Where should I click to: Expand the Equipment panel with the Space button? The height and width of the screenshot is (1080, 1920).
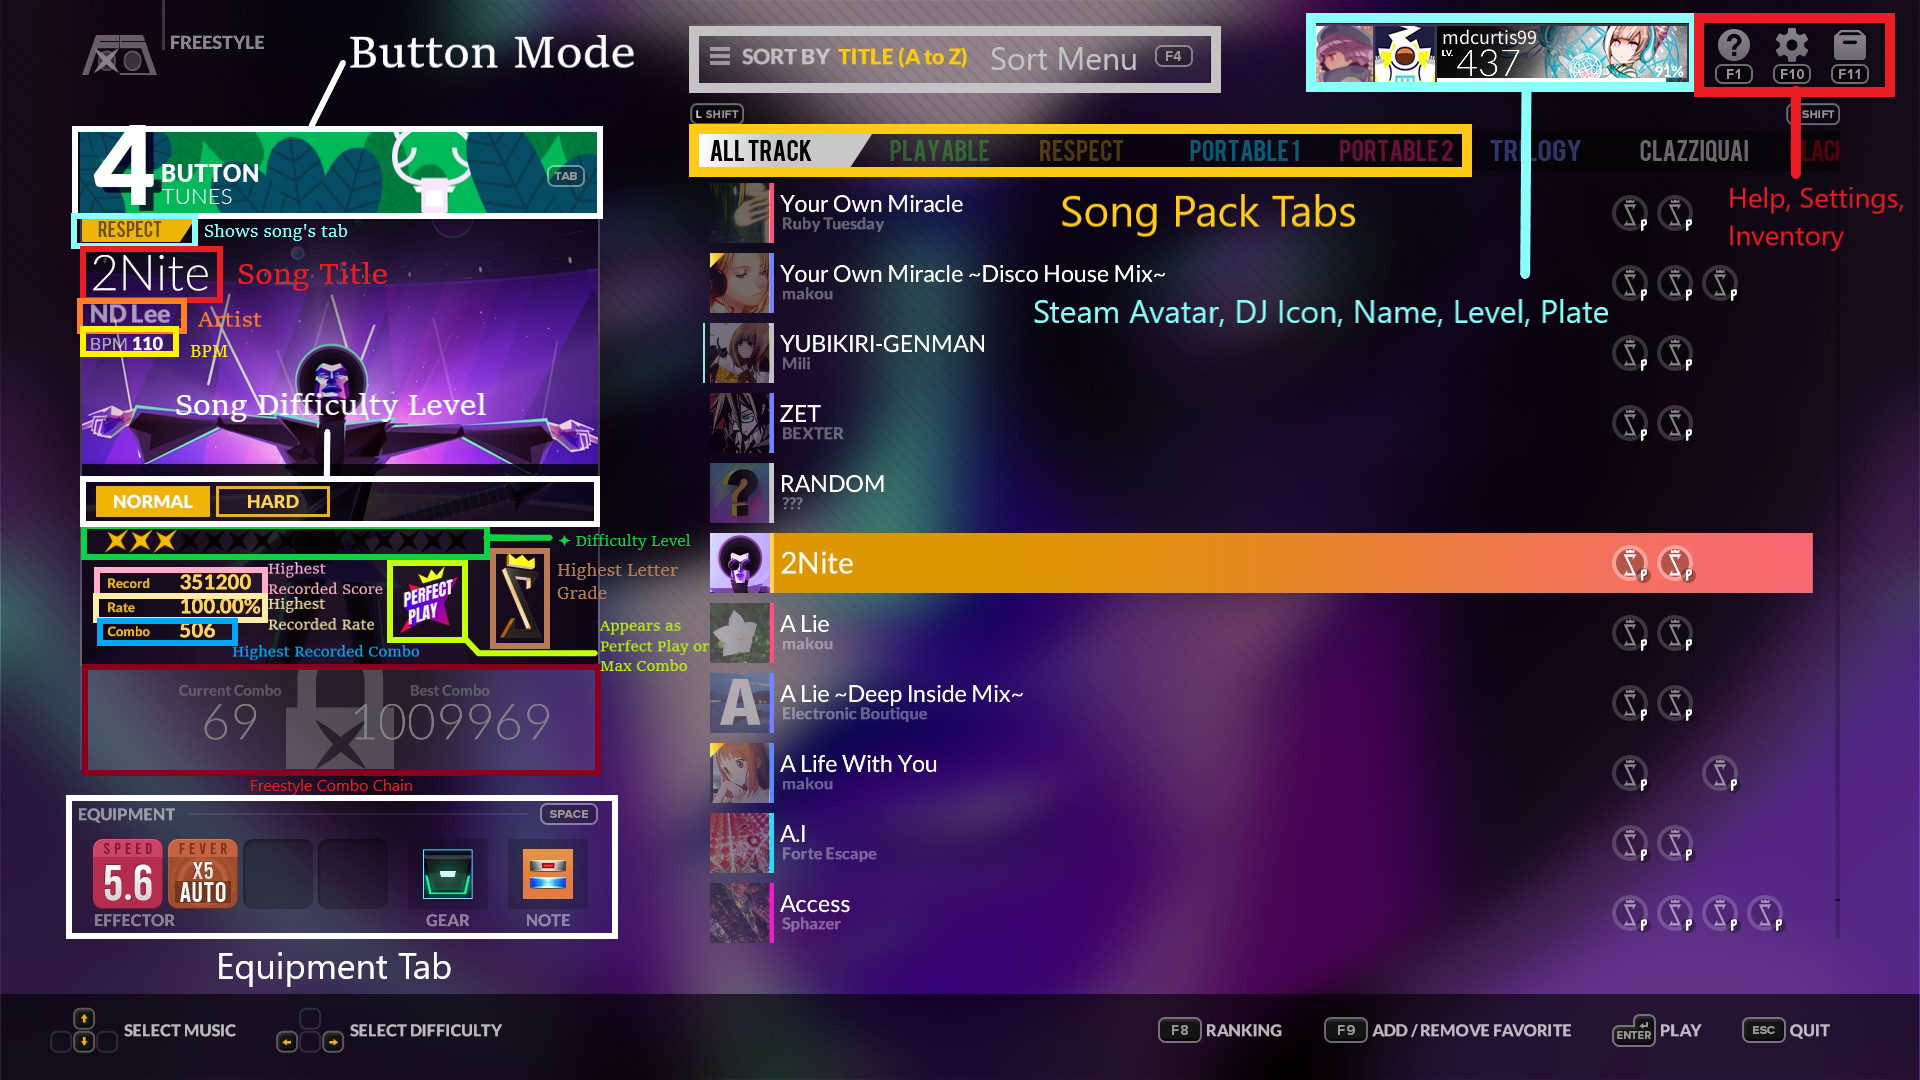coord(569,814)
